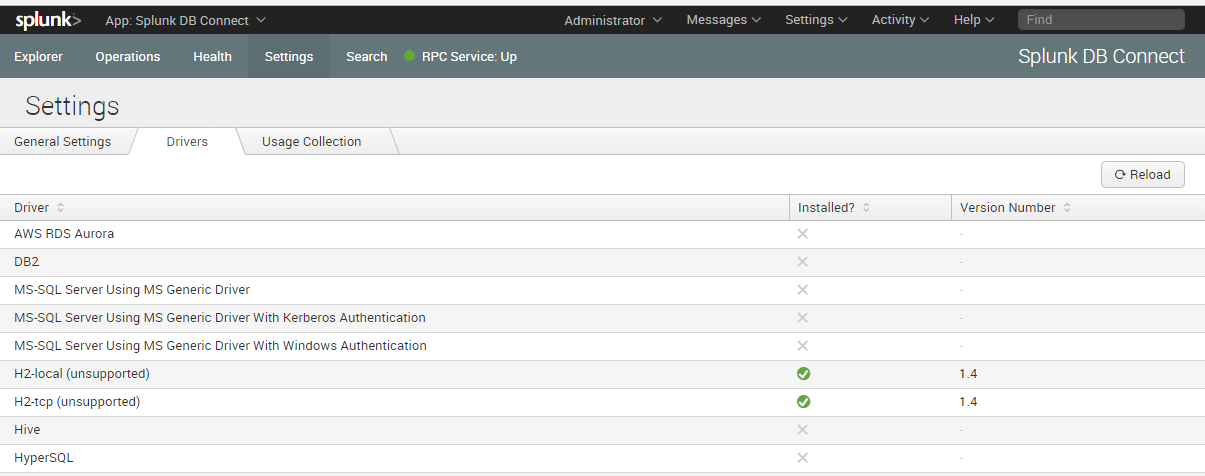Go to the Search tab
This screenshot has width=1205, height=476.
[x=366, y=57]
